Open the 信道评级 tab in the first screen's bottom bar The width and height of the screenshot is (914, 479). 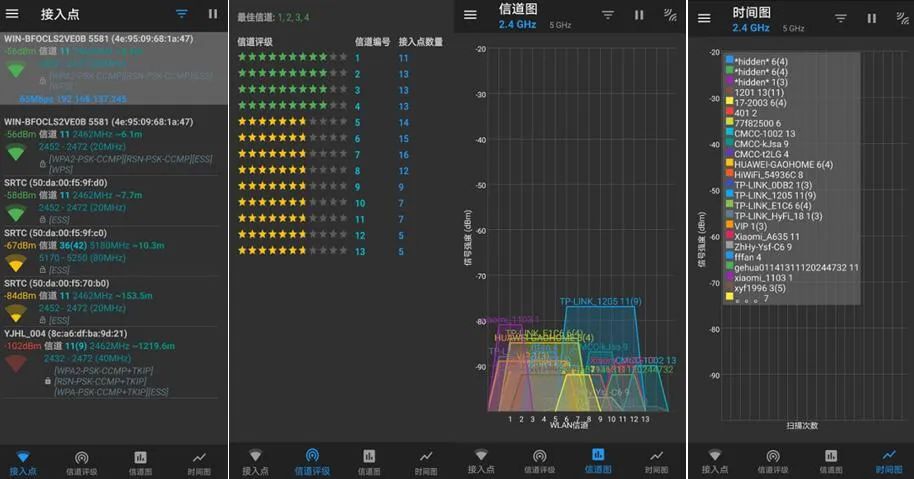[x=82, y=463]
